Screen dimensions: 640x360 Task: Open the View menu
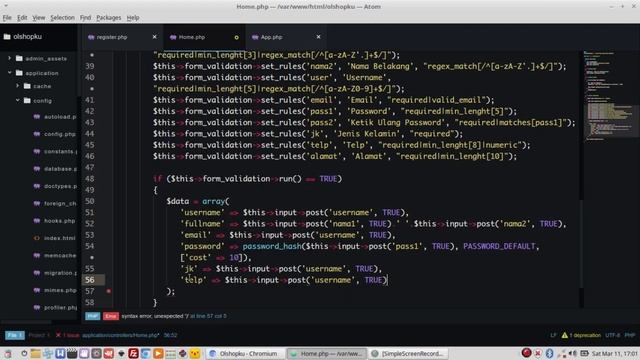(39, 18)
